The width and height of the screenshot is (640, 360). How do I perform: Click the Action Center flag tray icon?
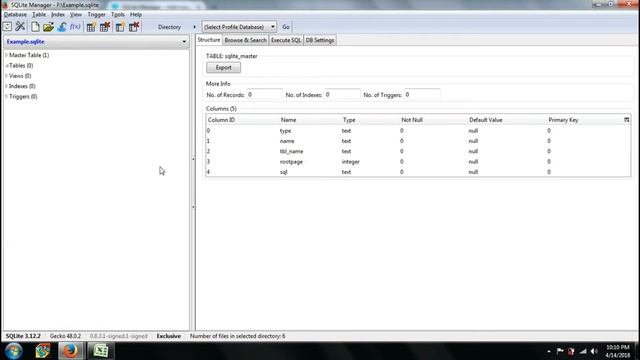click(x=560, y=351)
